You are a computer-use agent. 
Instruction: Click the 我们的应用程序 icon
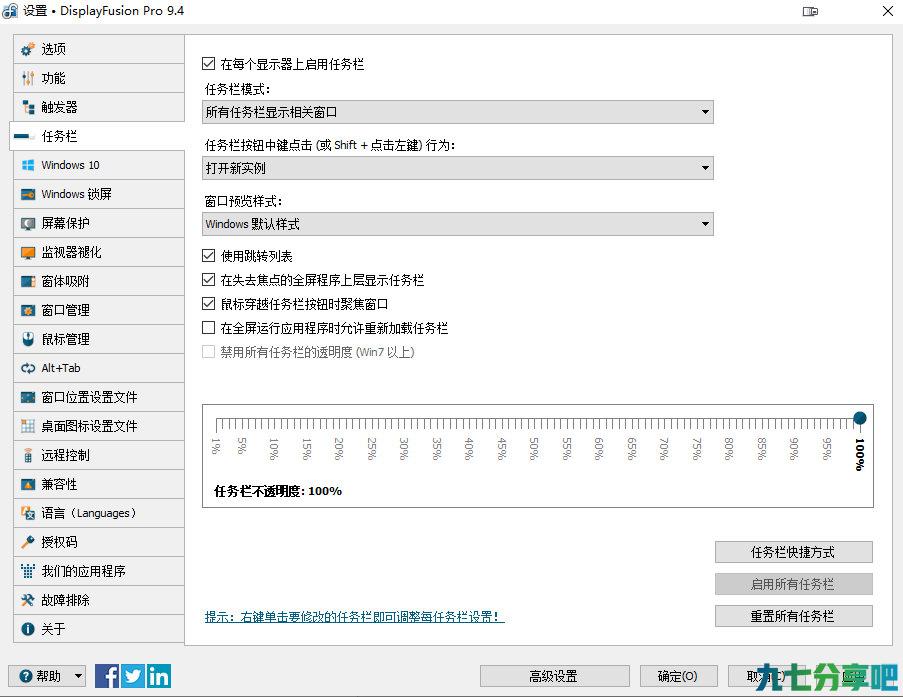(28, 571)
